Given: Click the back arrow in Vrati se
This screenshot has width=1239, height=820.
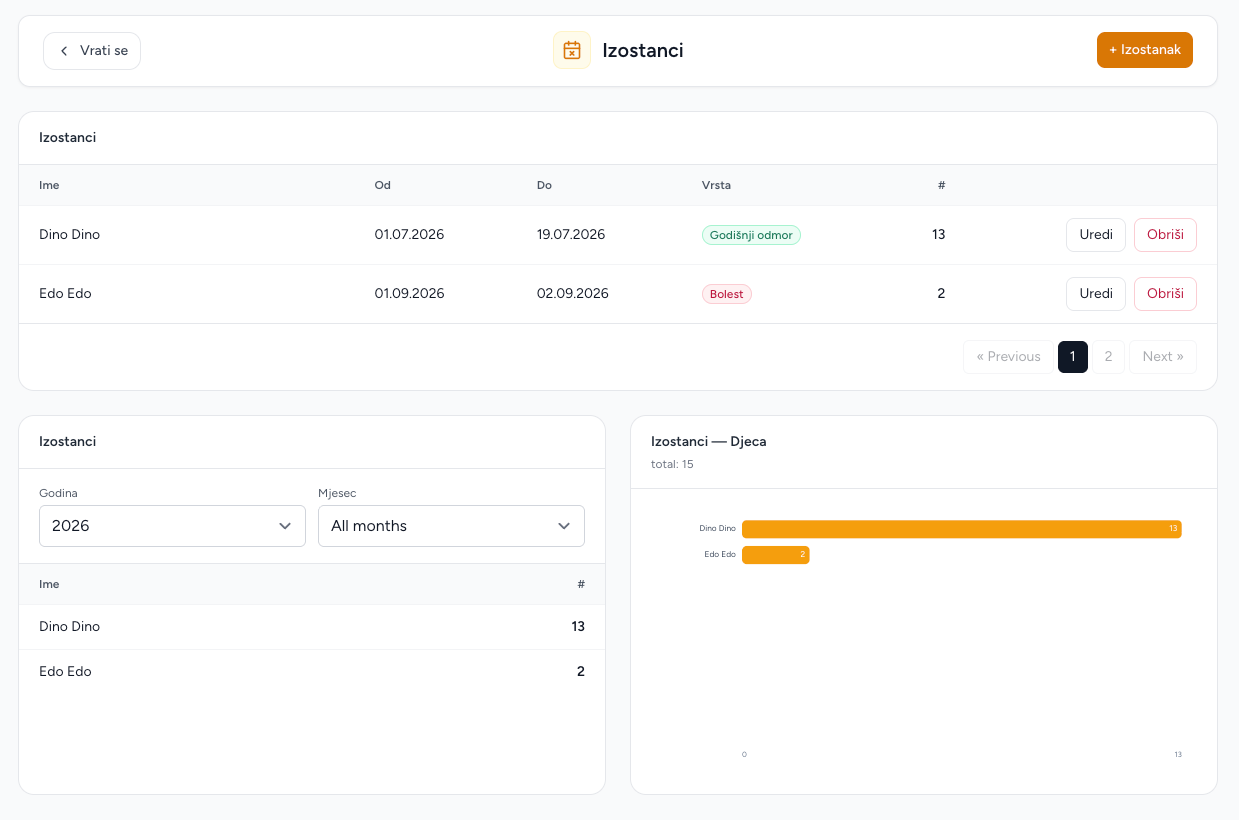Looking at the screenshot, I should tap(64, 51).
